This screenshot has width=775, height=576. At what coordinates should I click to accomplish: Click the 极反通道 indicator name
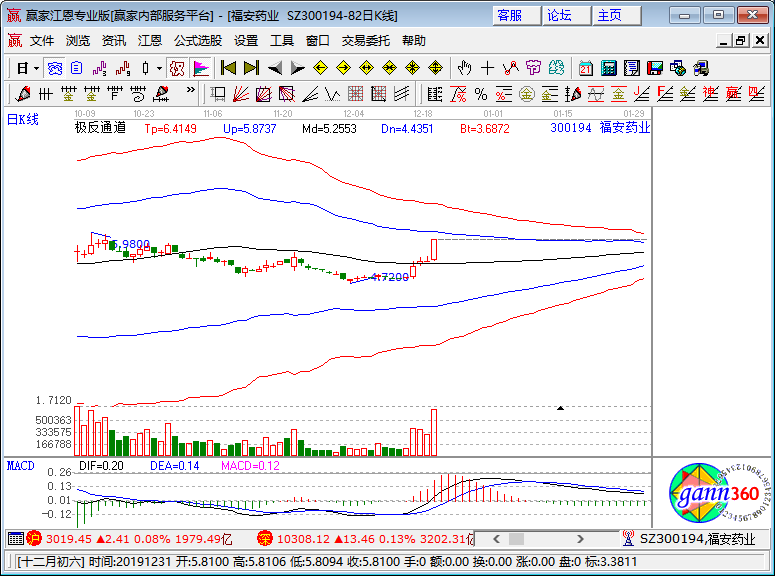click(100, 128)
